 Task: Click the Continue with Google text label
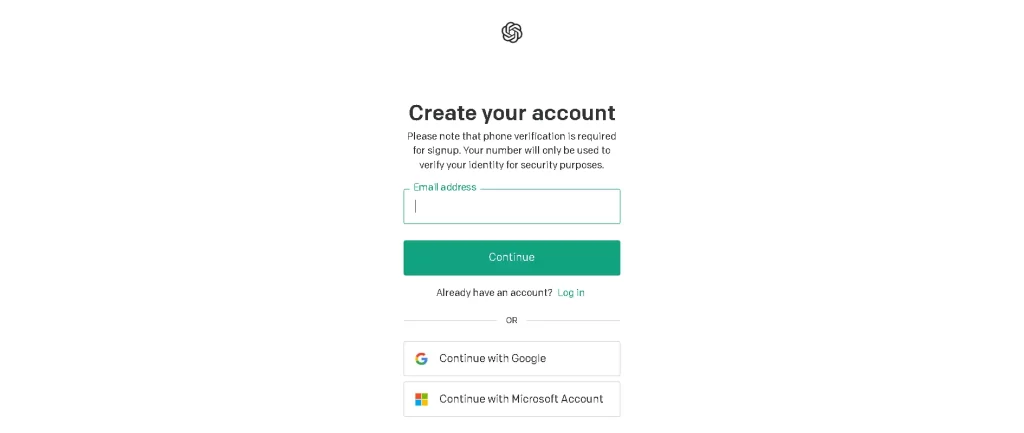point(492,358)
